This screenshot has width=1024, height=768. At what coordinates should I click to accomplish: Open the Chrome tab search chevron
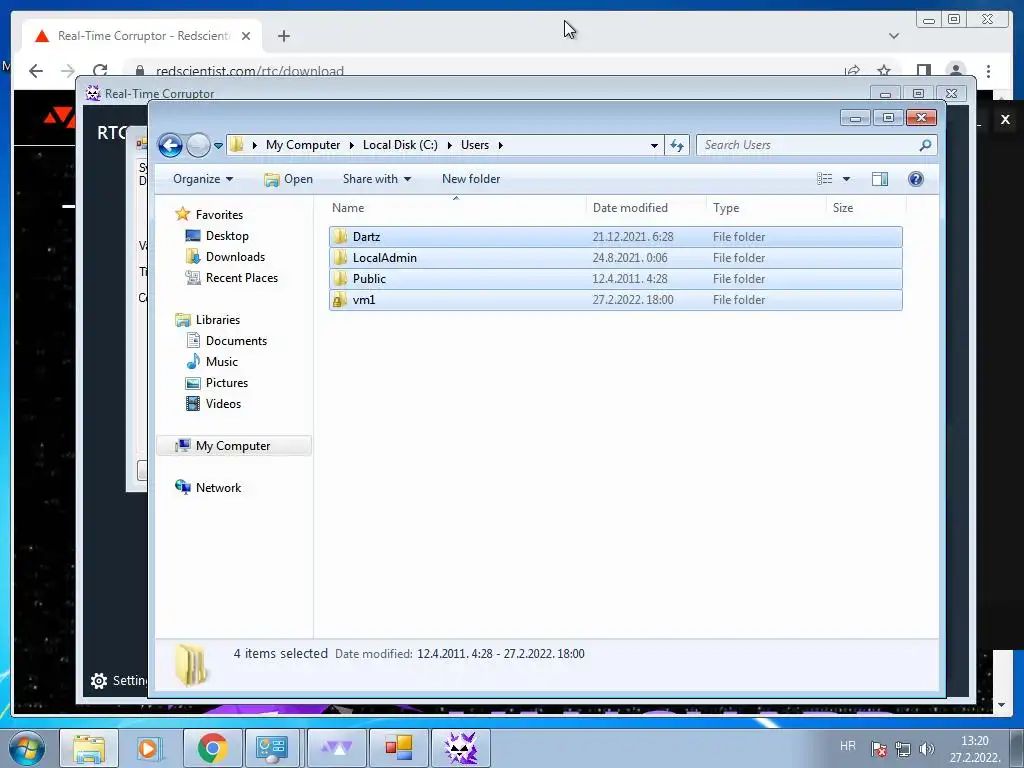click(894, 36)
